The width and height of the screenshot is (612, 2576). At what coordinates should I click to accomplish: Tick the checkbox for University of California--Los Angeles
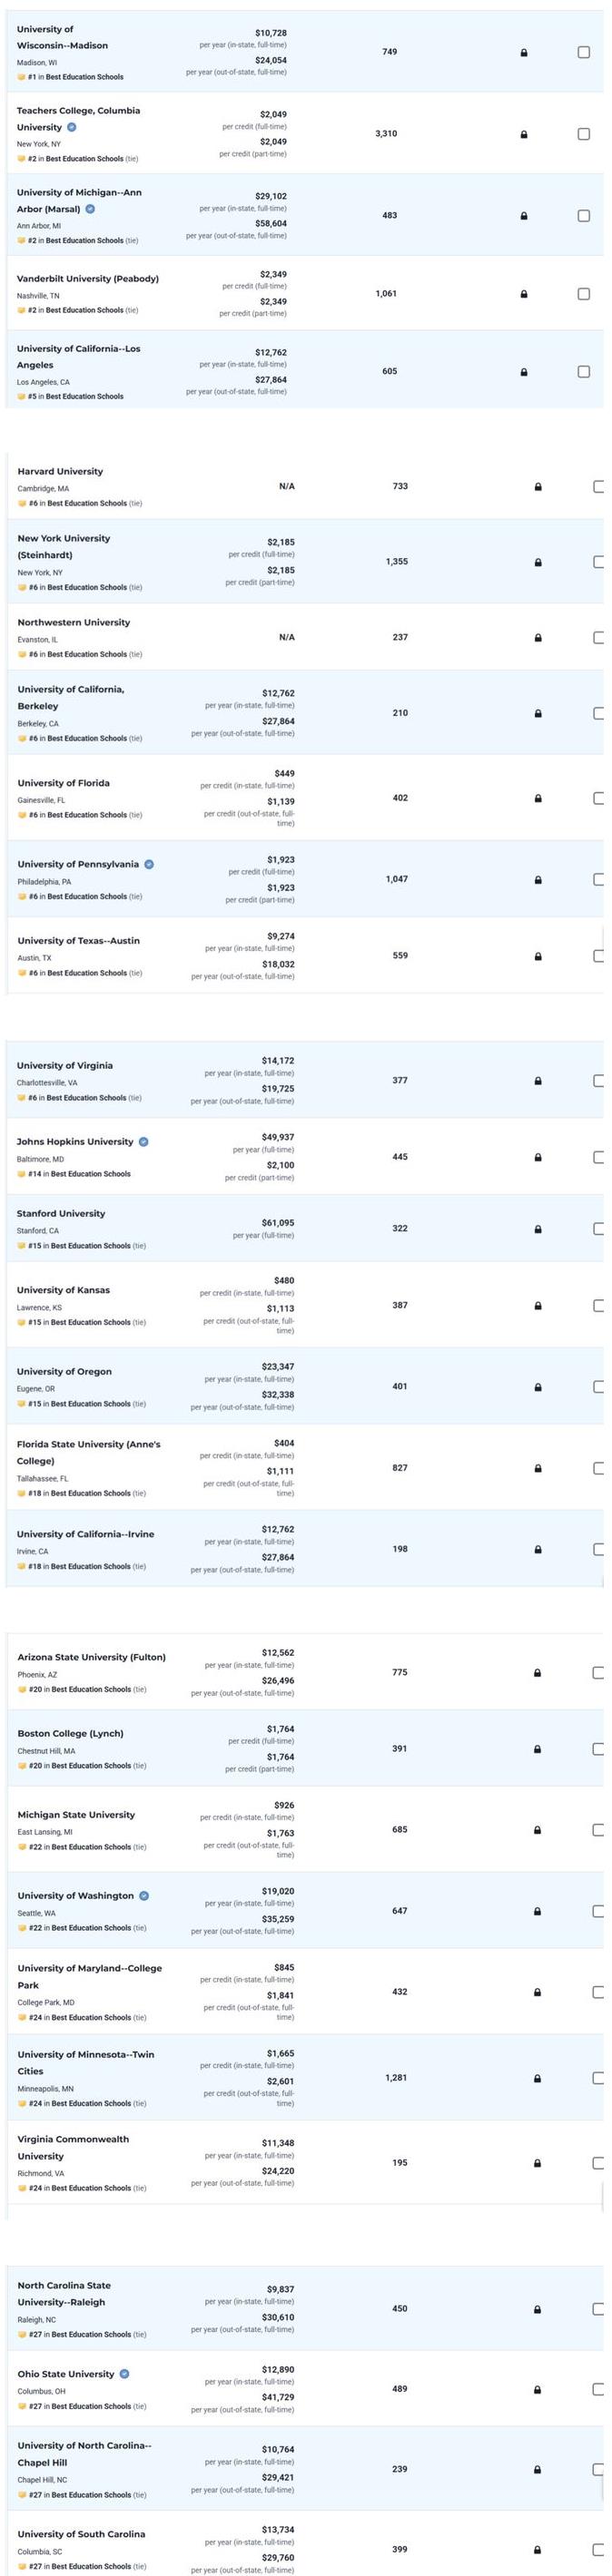584,372
